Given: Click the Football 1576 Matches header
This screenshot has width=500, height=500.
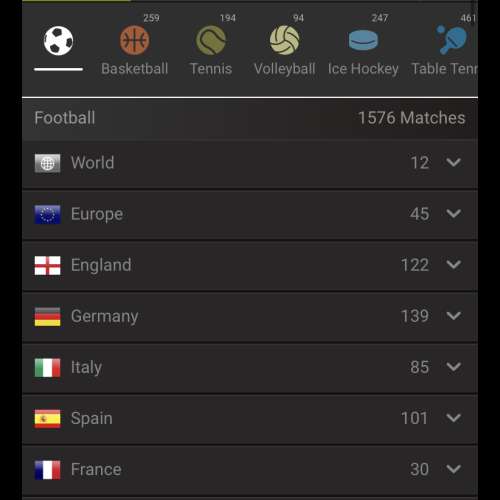Looking at the screenshot, I should pyautogui.click(x=250, y=118).
